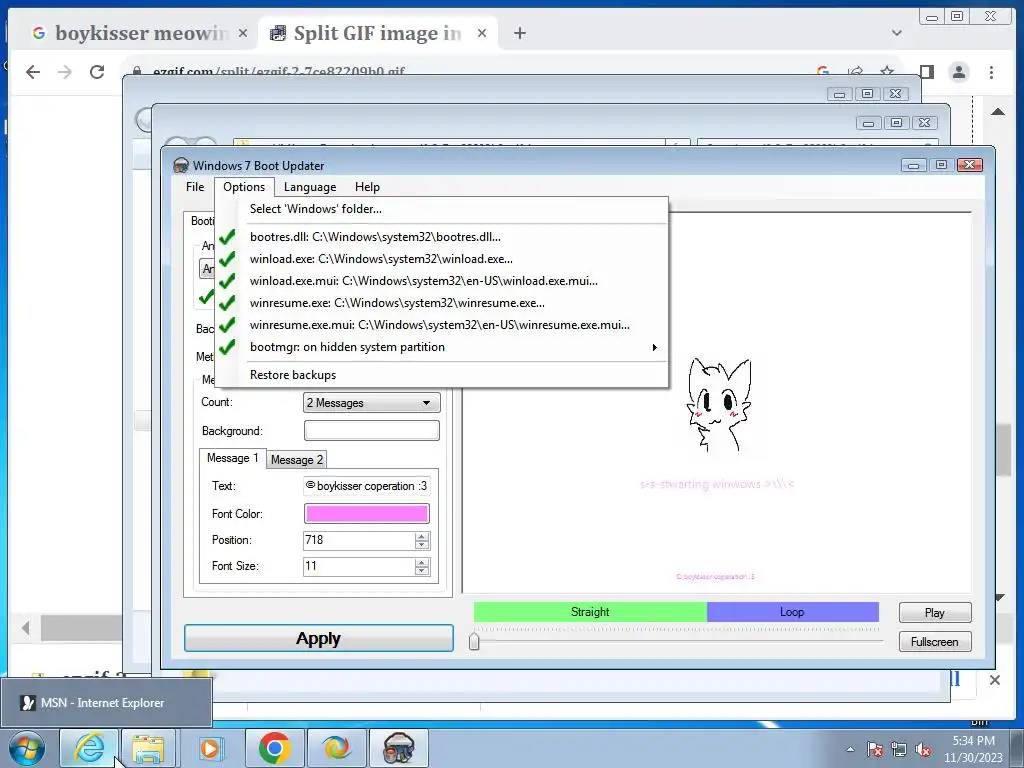This screenshot has height=768, width=1024.
Task: Open the Windows Start orb
Action: coord(26,748)
